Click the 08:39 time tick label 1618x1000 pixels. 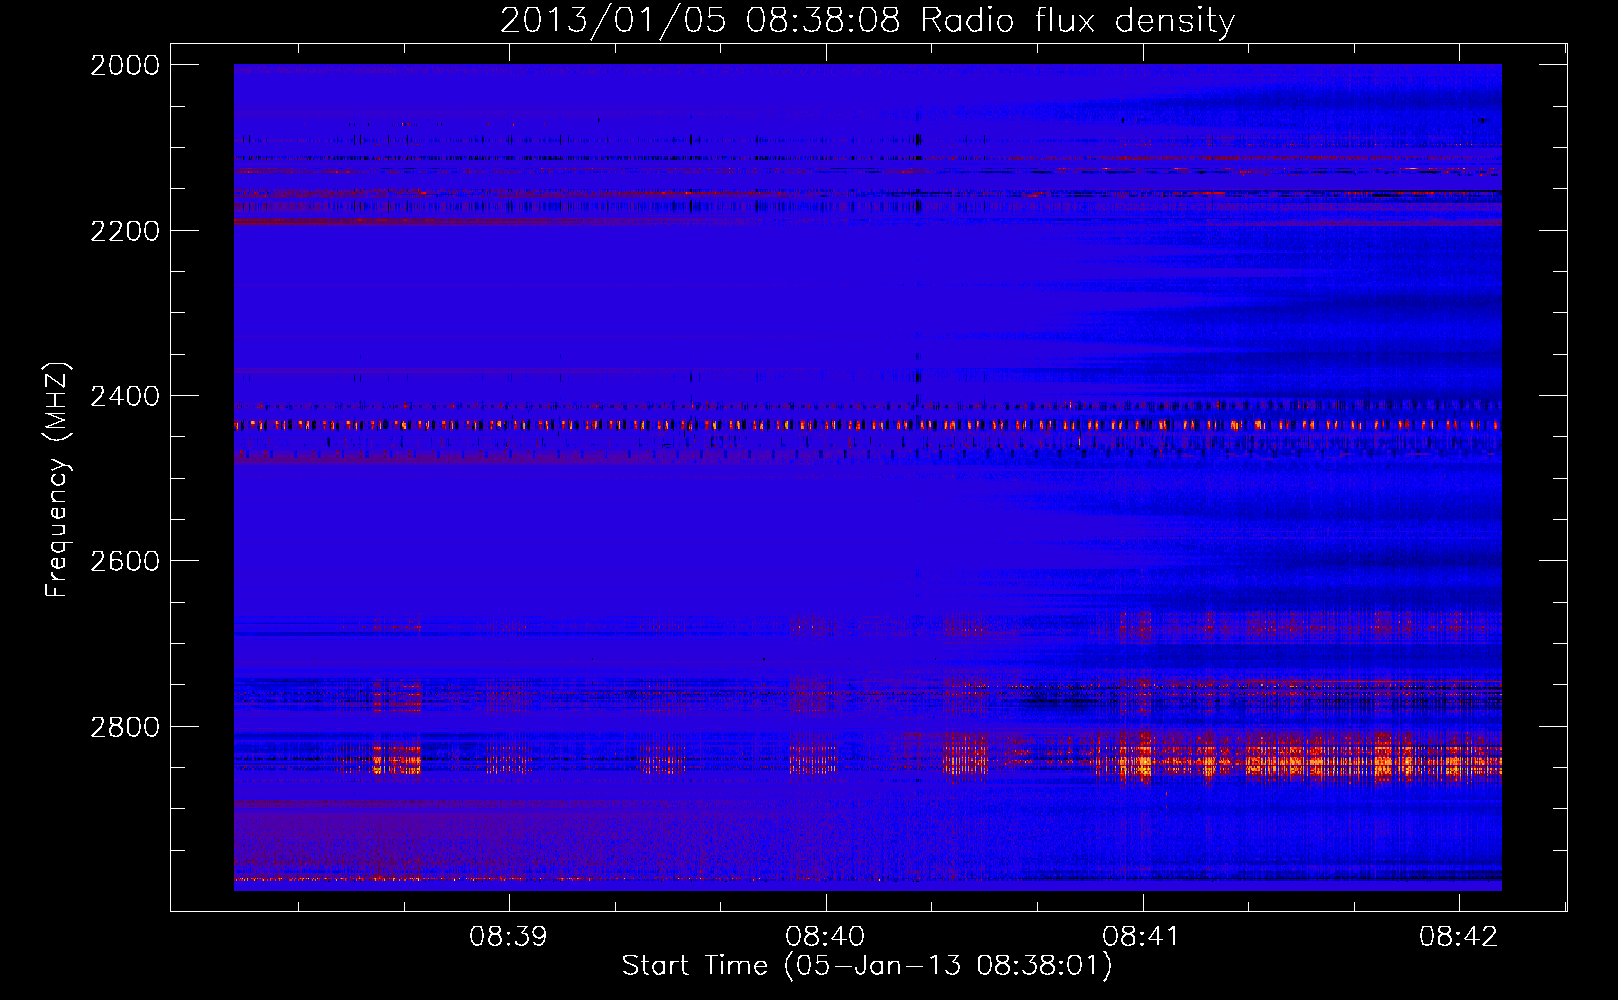click(x=509, y=936)
